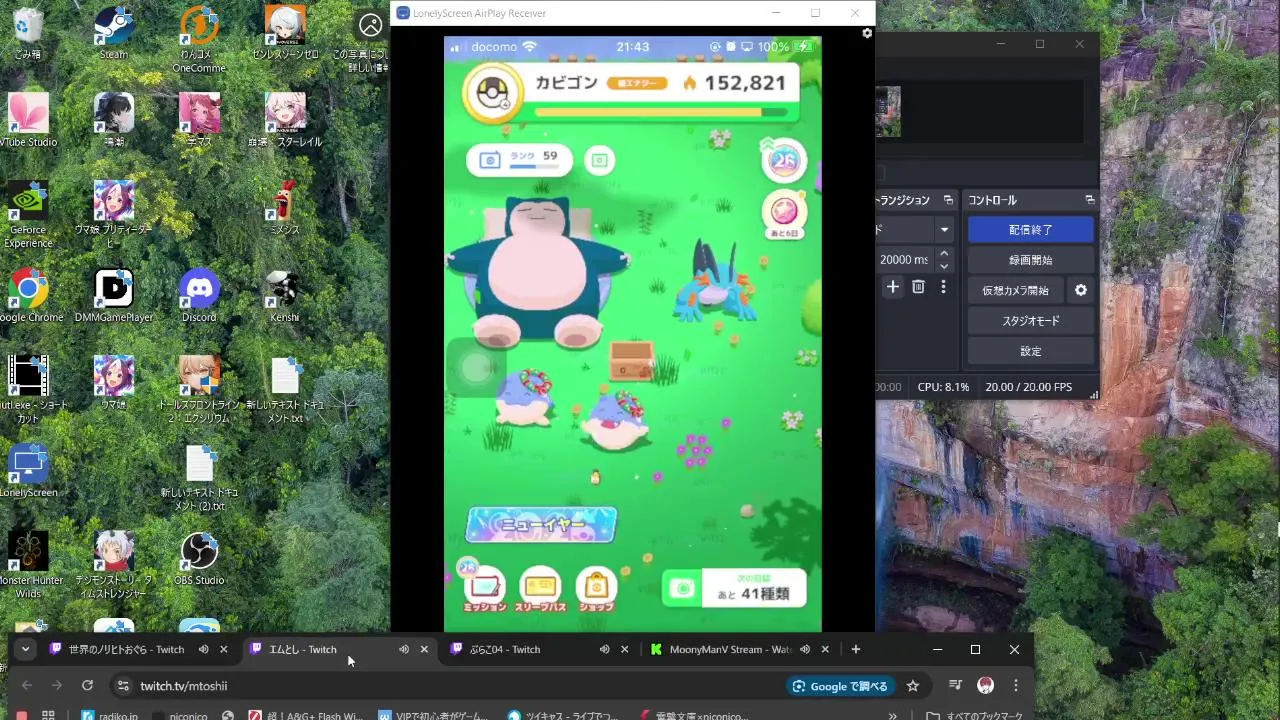
Task: Launch Google Chrome desktop shortcut
Action: [x=28, y=297]
